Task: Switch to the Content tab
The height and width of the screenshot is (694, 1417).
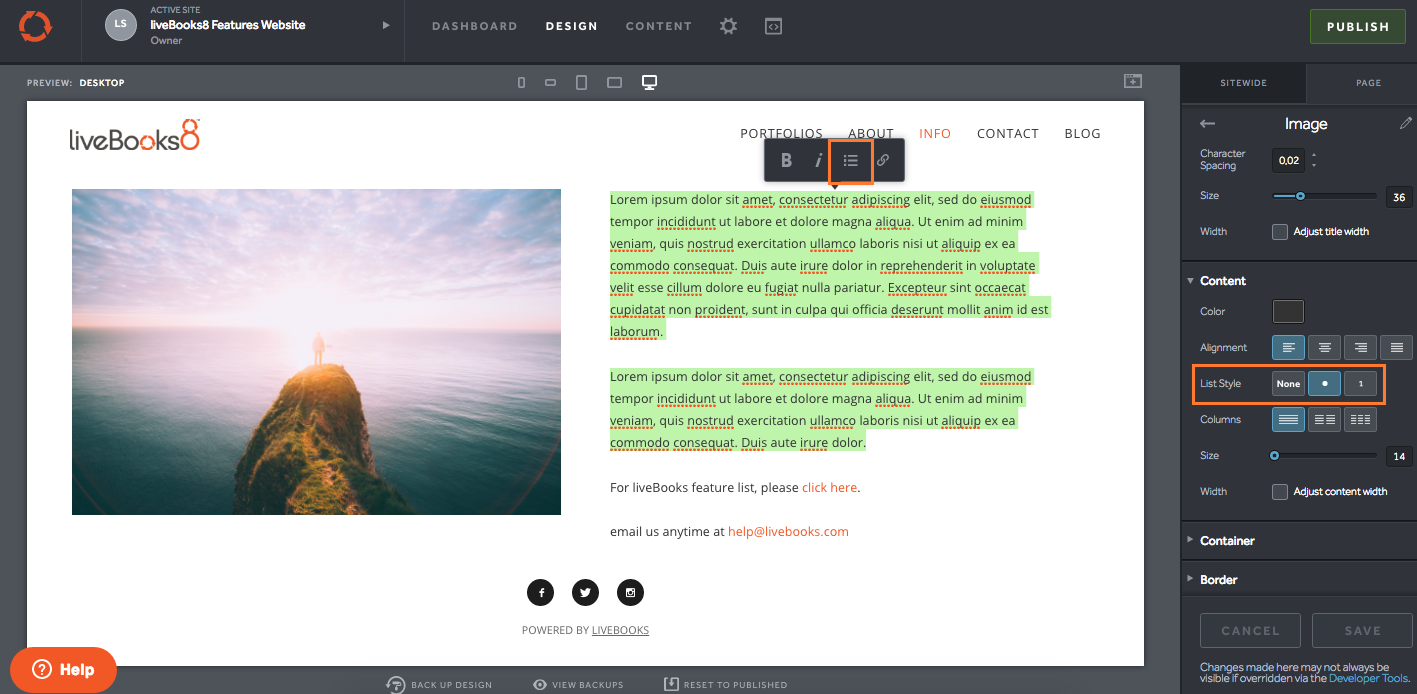Action: [658, 26]
